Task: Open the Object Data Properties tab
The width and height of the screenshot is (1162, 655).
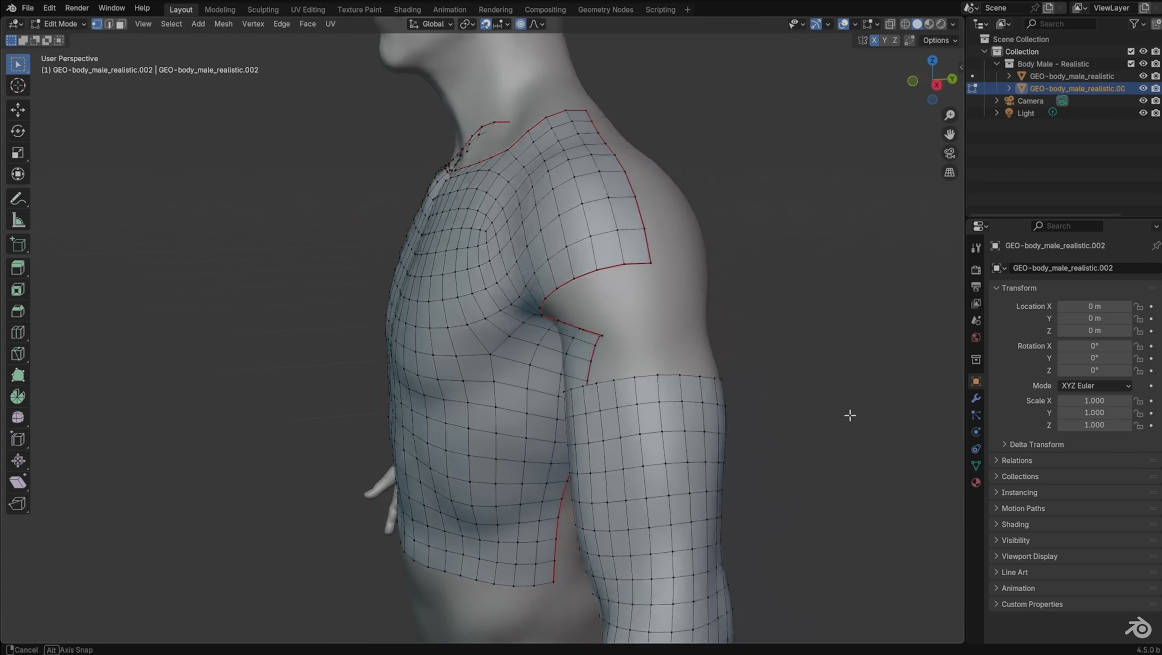Action: coord(976,463)
